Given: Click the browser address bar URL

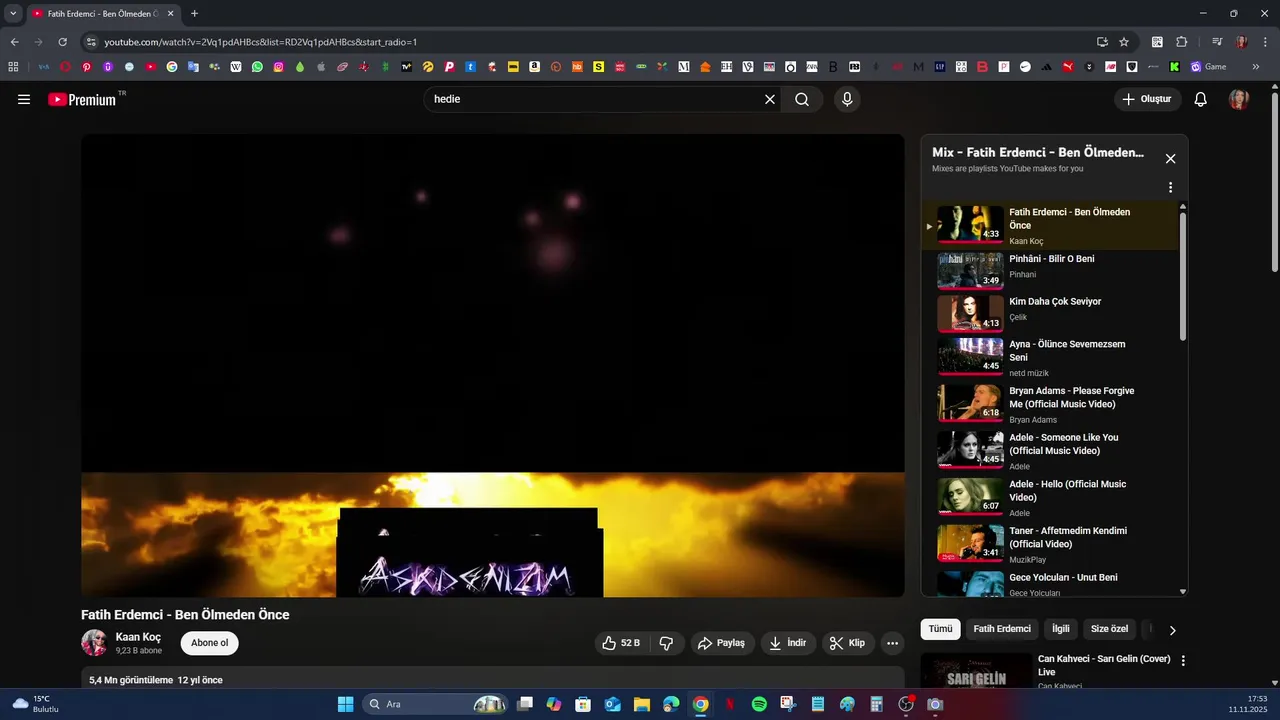Looking at the screenshot, I should click(260, 42).
